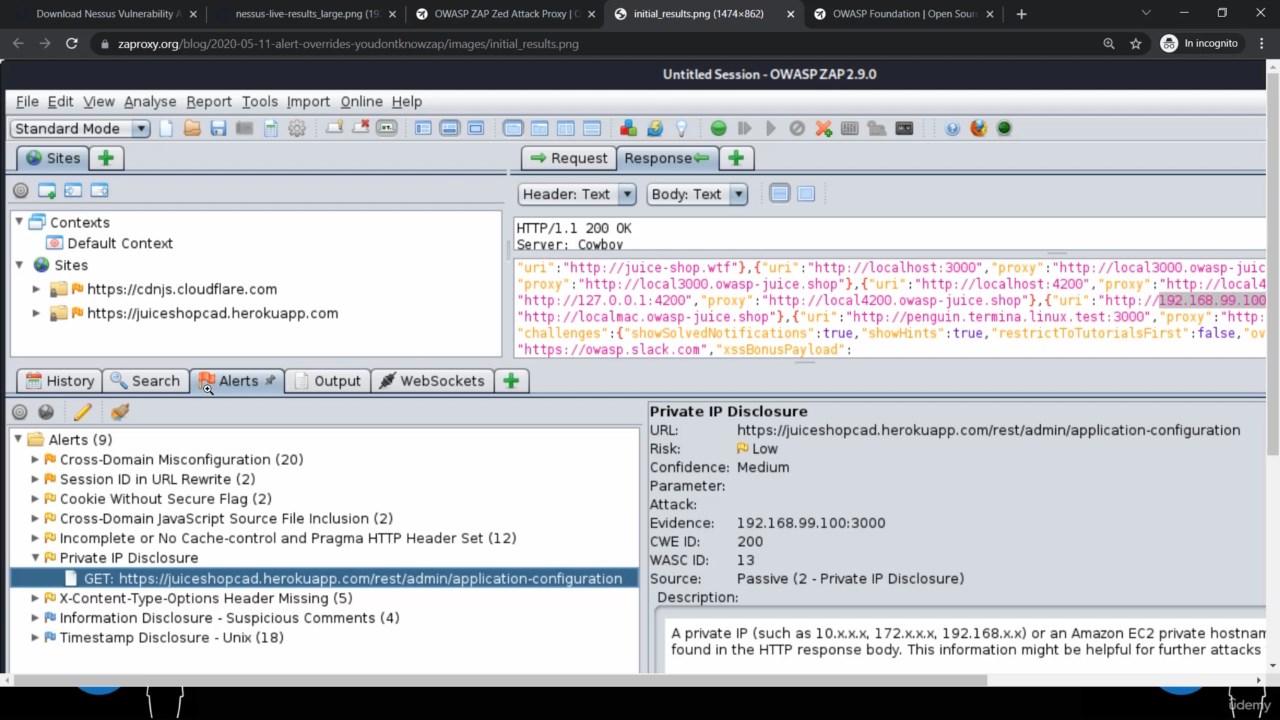Image resolution: width=1280 pixels, height=720 pixels.
Task: Click the new context icon in Sites toolbar
Action: point(47,190)
